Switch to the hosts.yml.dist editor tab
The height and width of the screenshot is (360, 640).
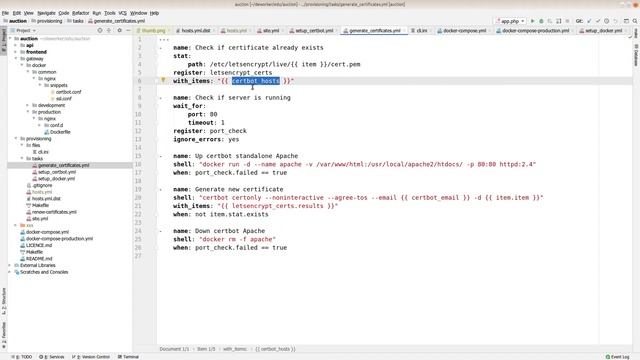point(193,31)
